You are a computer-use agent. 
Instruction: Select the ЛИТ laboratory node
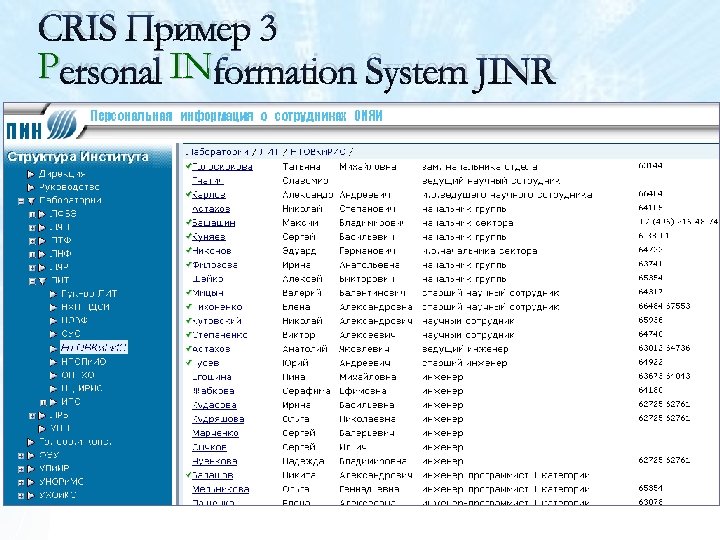pos(60,281)
